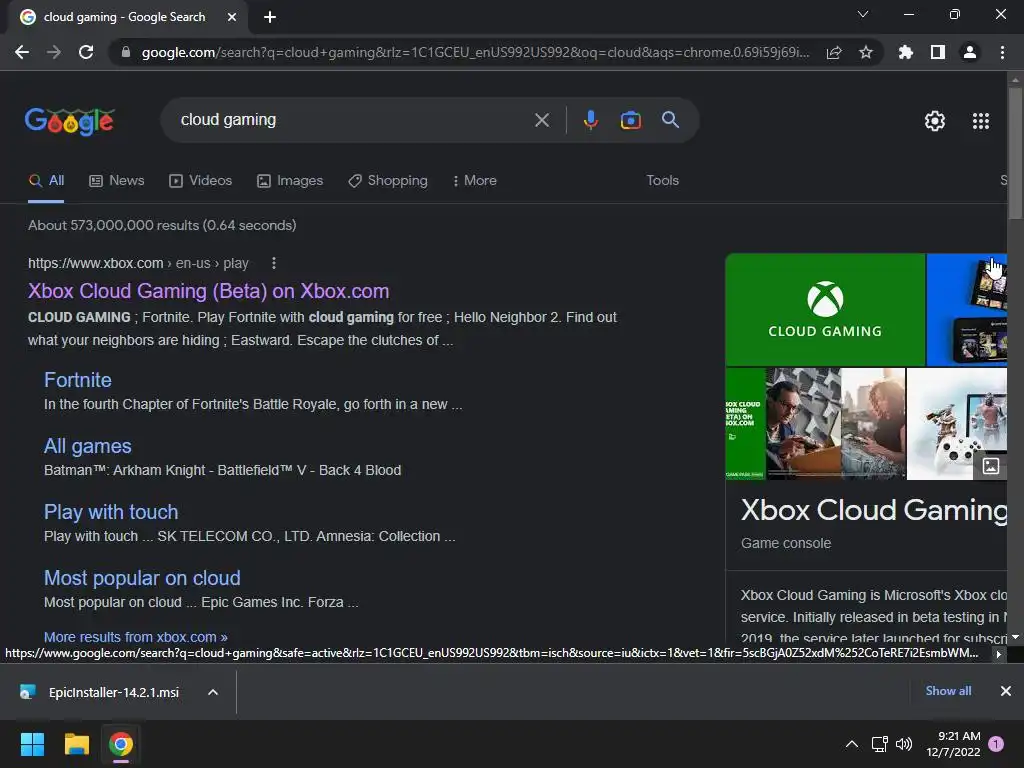Submit search with magnifier icon

670,120
